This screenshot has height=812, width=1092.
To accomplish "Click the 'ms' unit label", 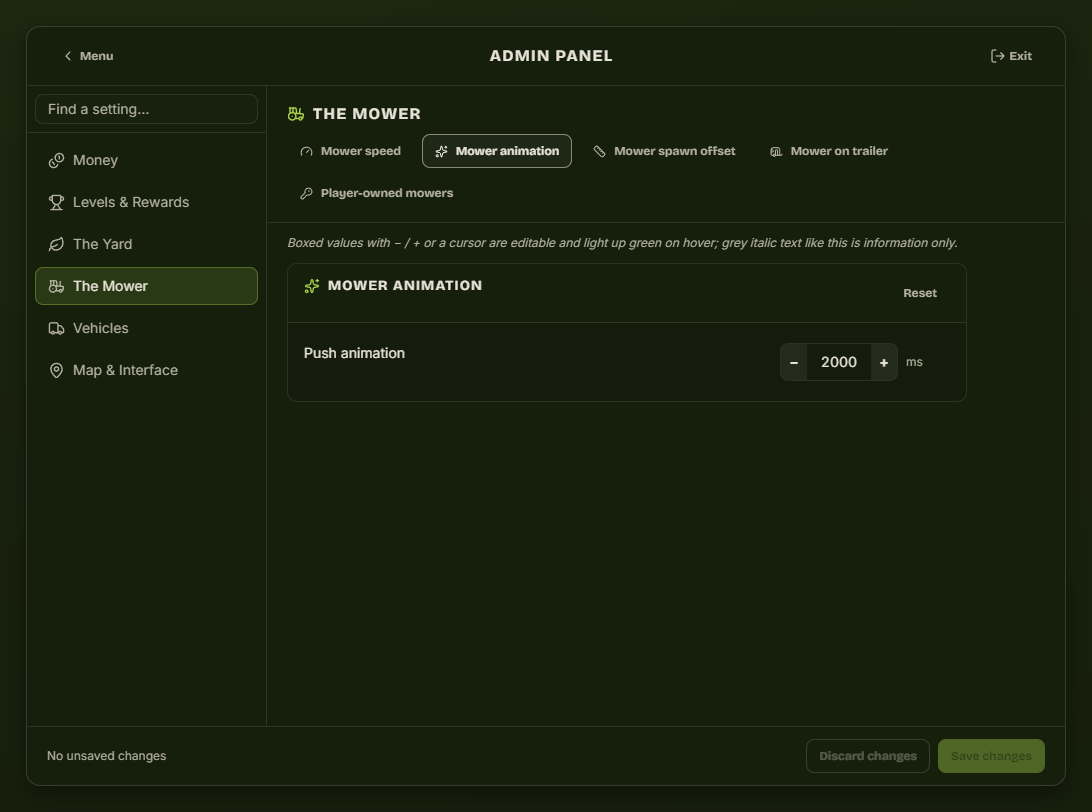I will pyautogui.click(x=914, y=362).
